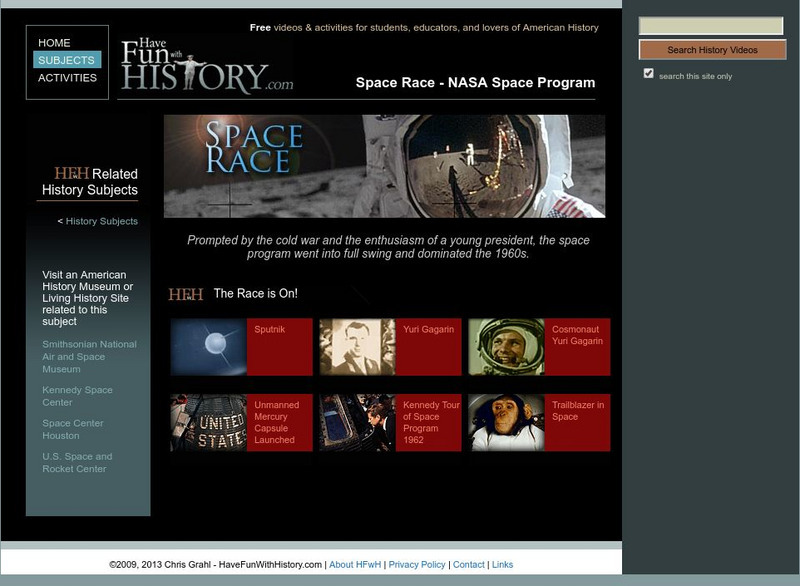Visit the Space Center Houston link
Viewport: 800px width, 586px height.
point(73,429)
